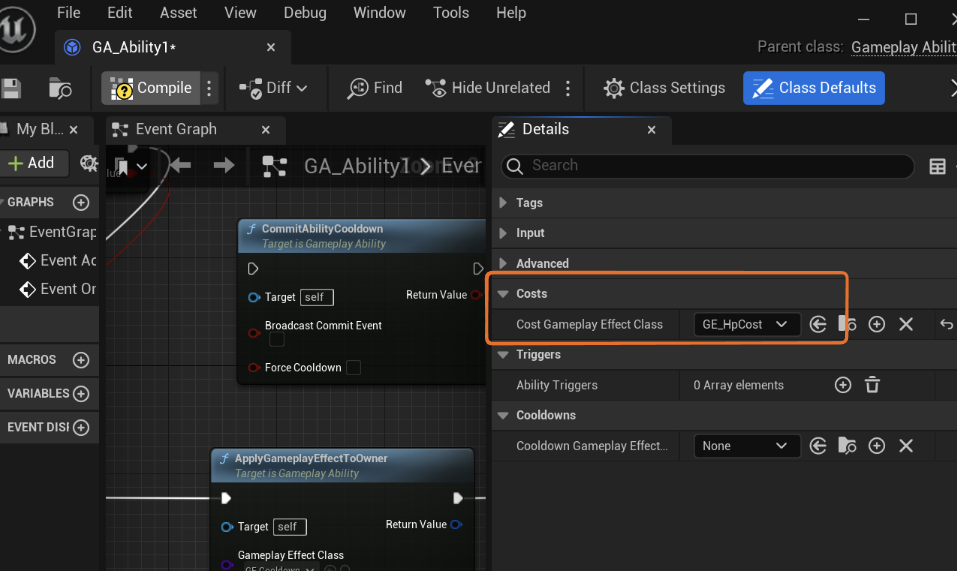The width and height of the screenshot is (957, 571).
Task: Click Browse to asset icon beside Save
Action: point(60,89)
